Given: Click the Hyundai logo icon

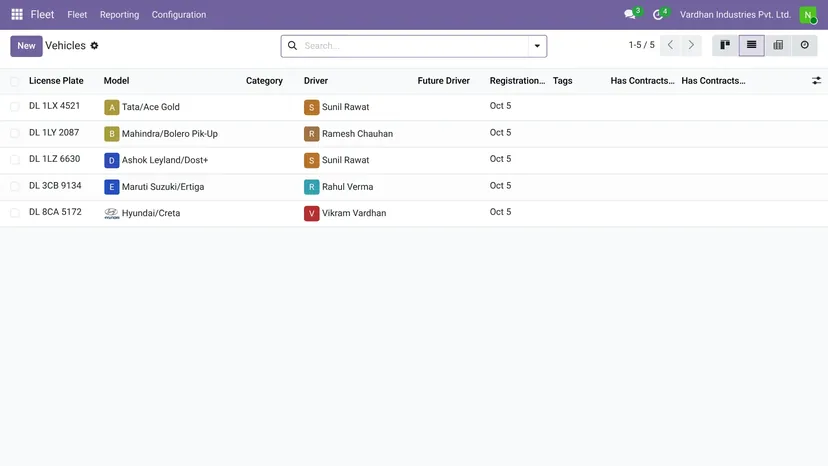Looking at the screenshot, I should click(111, 213).
